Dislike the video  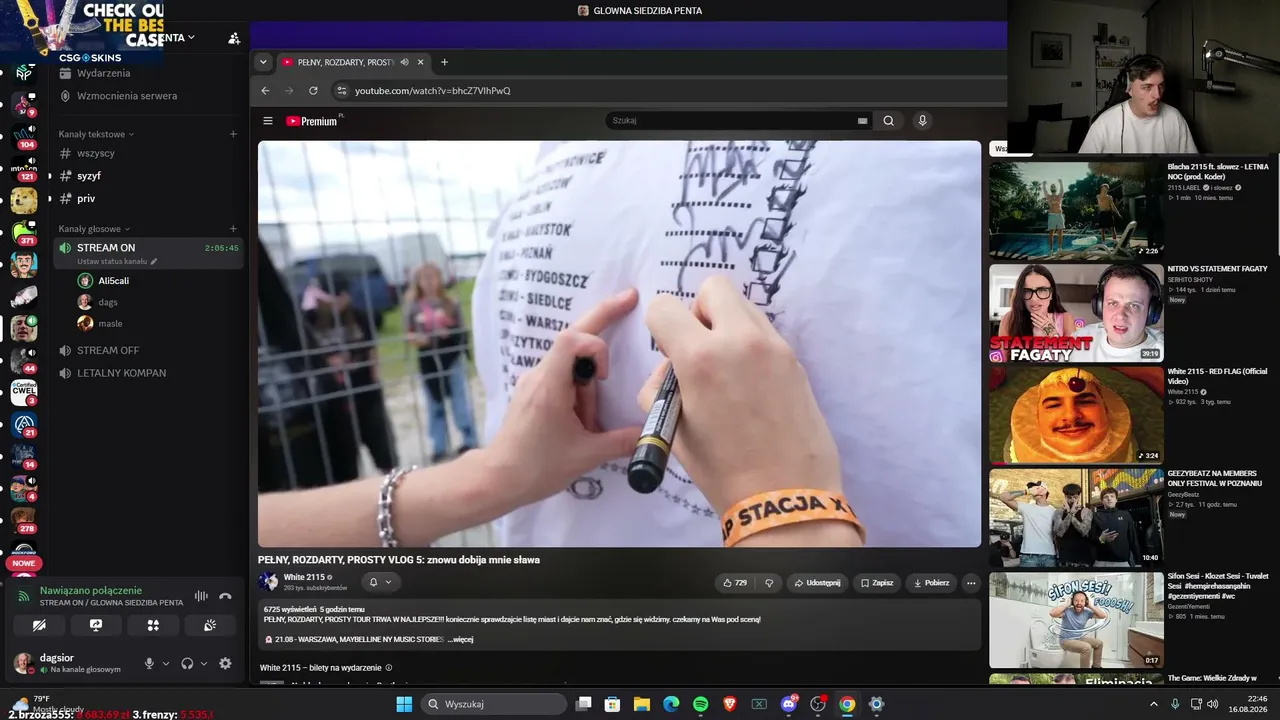point(769,582)
